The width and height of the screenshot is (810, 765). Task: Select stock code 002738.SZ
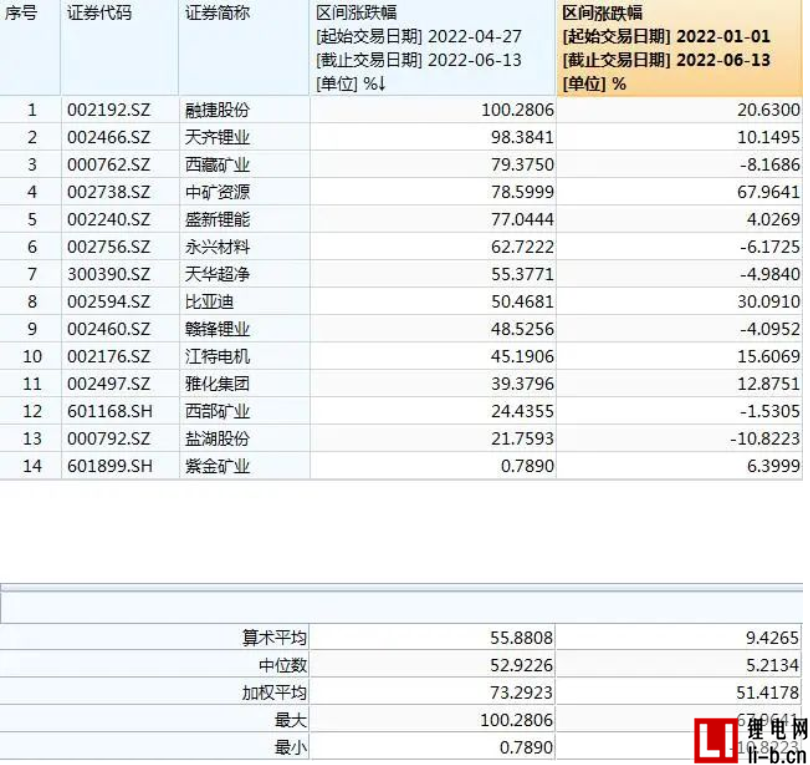108,192
